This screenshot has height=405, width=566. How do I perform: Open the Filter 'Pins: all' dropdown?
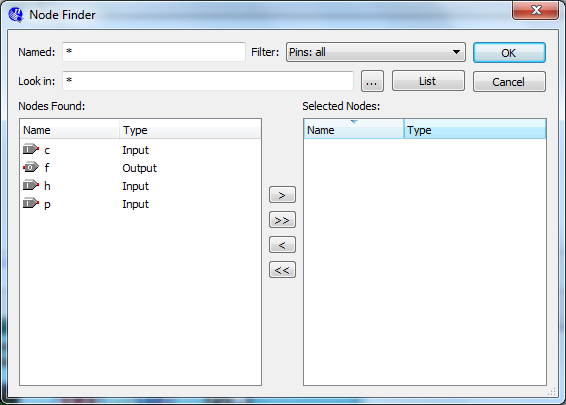[x=376, y=52]
